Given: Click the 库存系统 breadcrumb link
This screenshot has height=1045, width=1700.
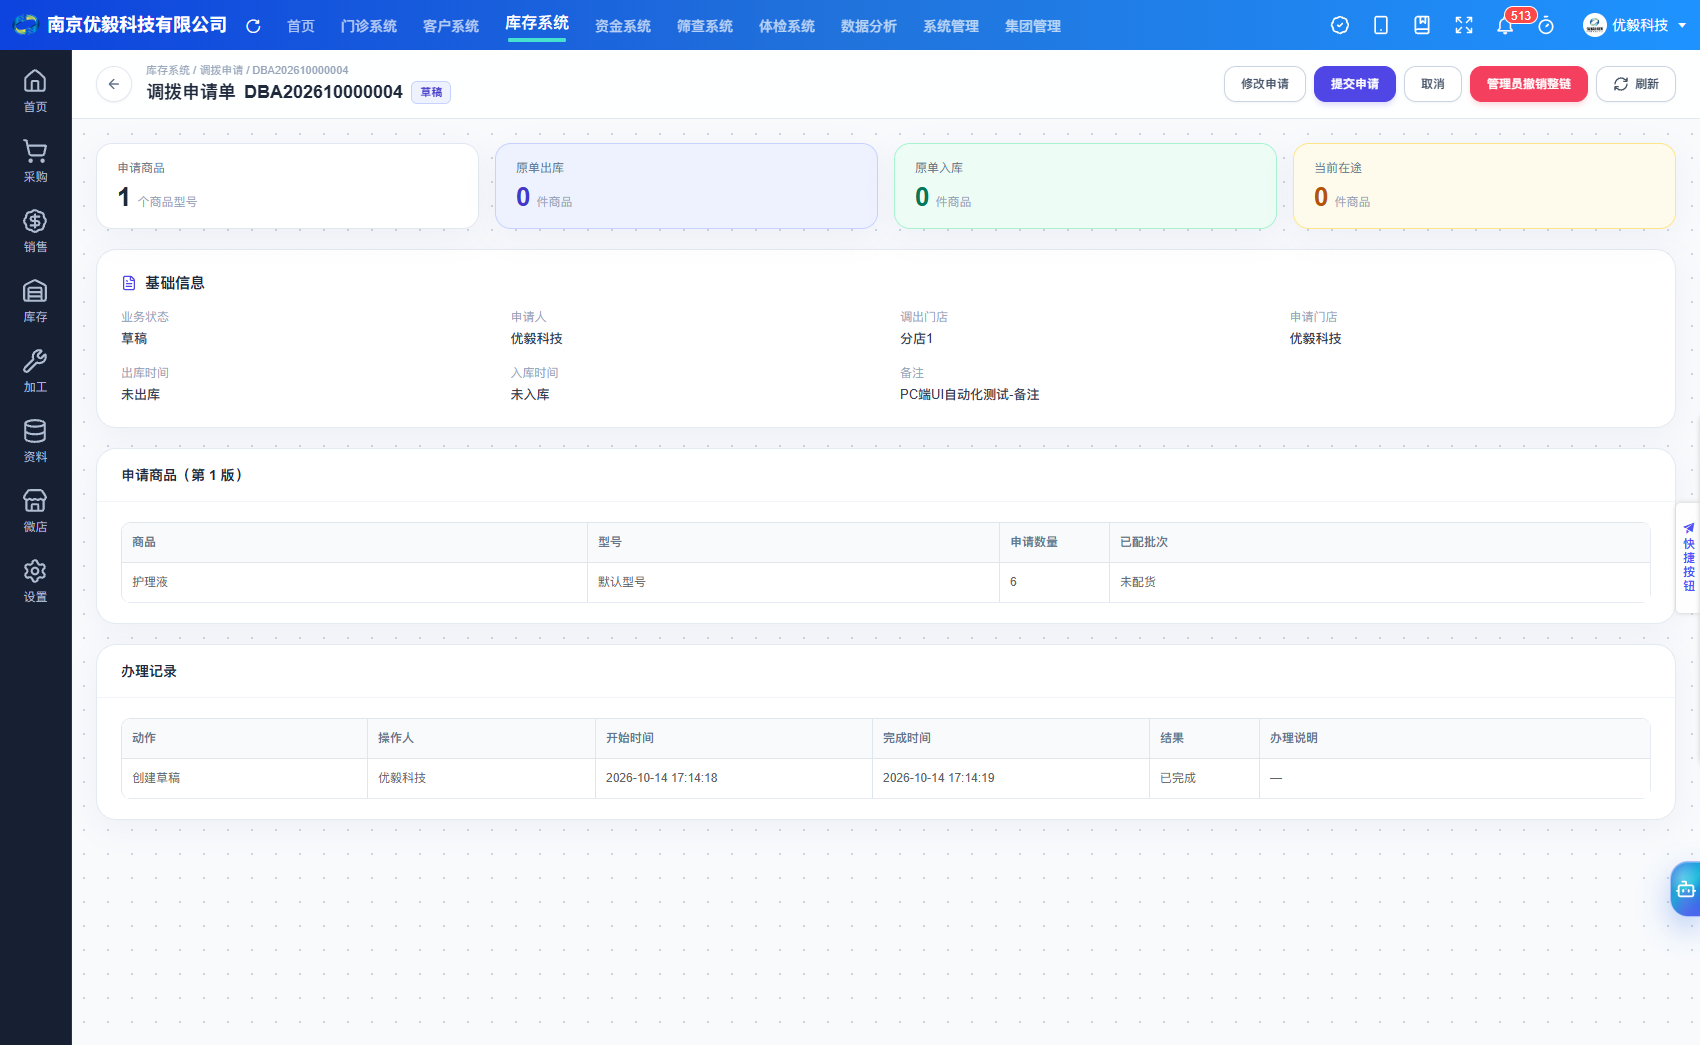Looking at the screenshot, I should tap(168, 70).
